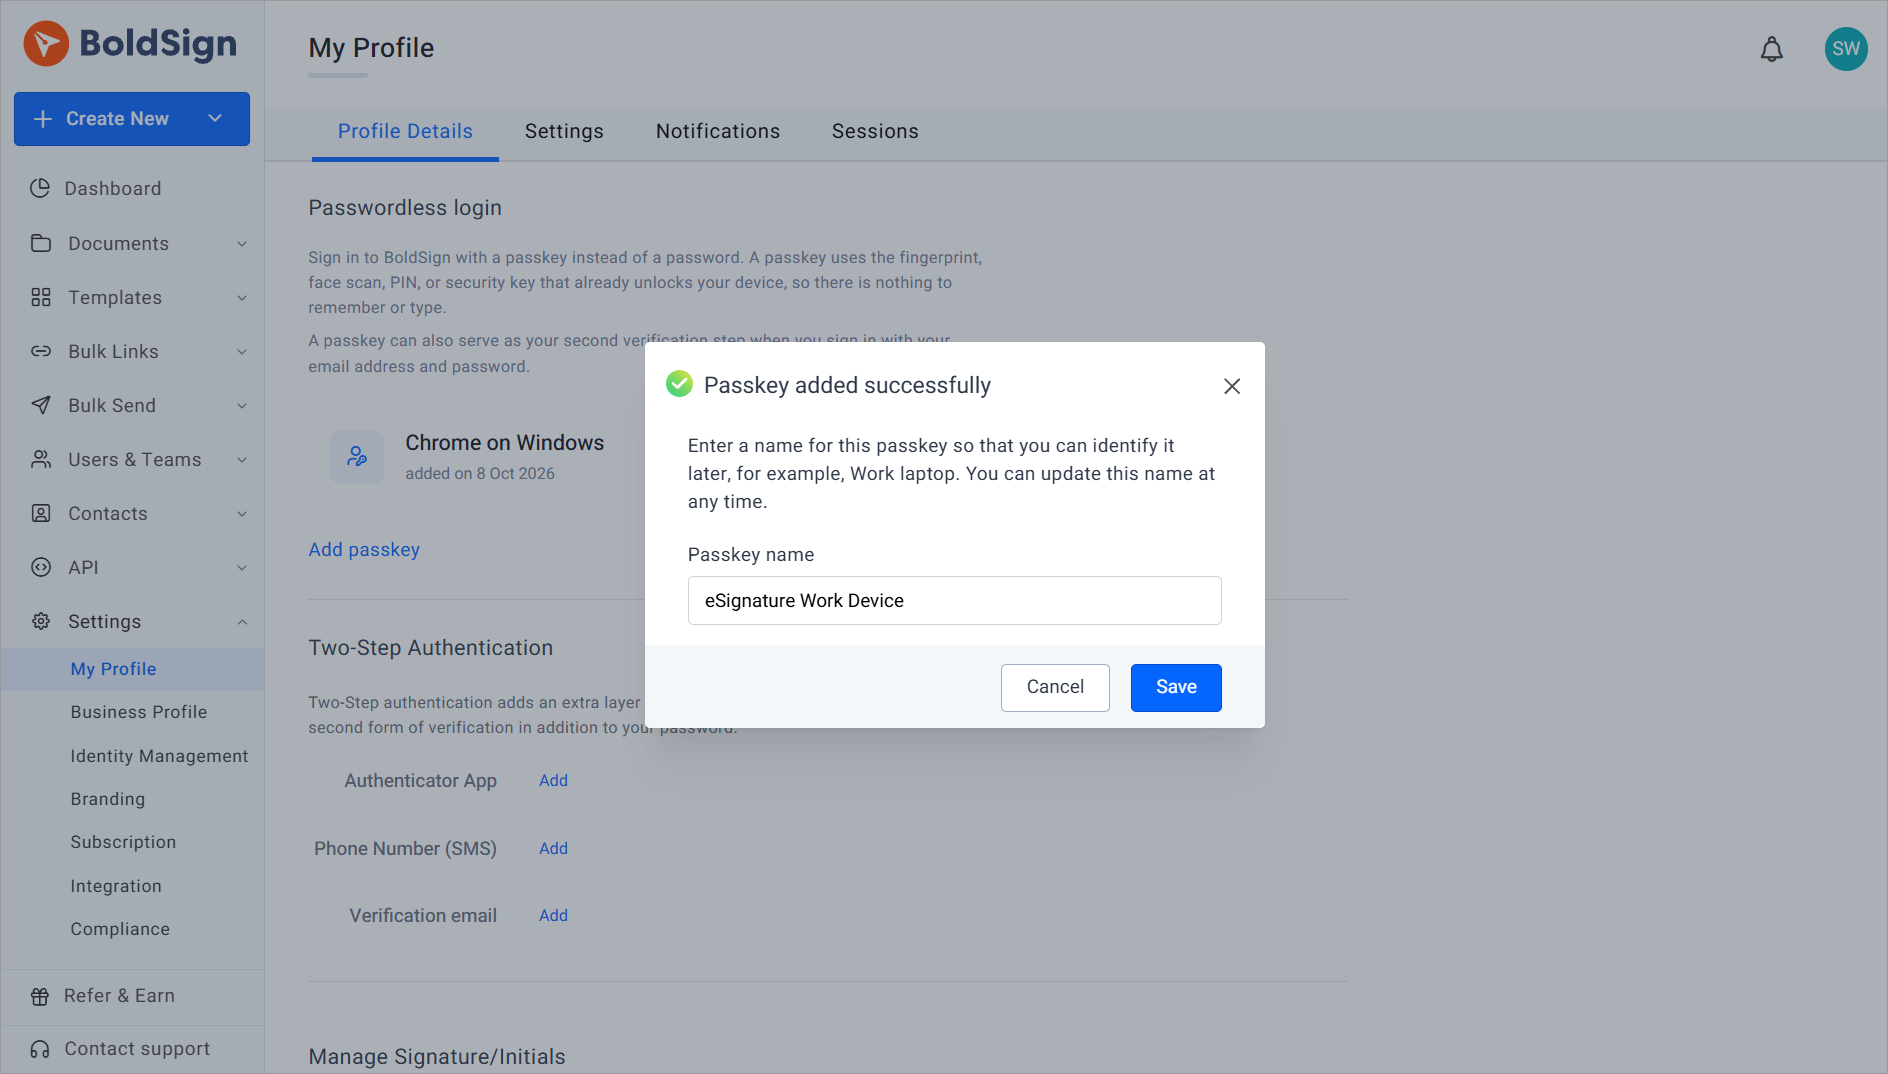Open the SW user avatar menu
This screenshot has width=1888, height=1074.
point(1845,49)
